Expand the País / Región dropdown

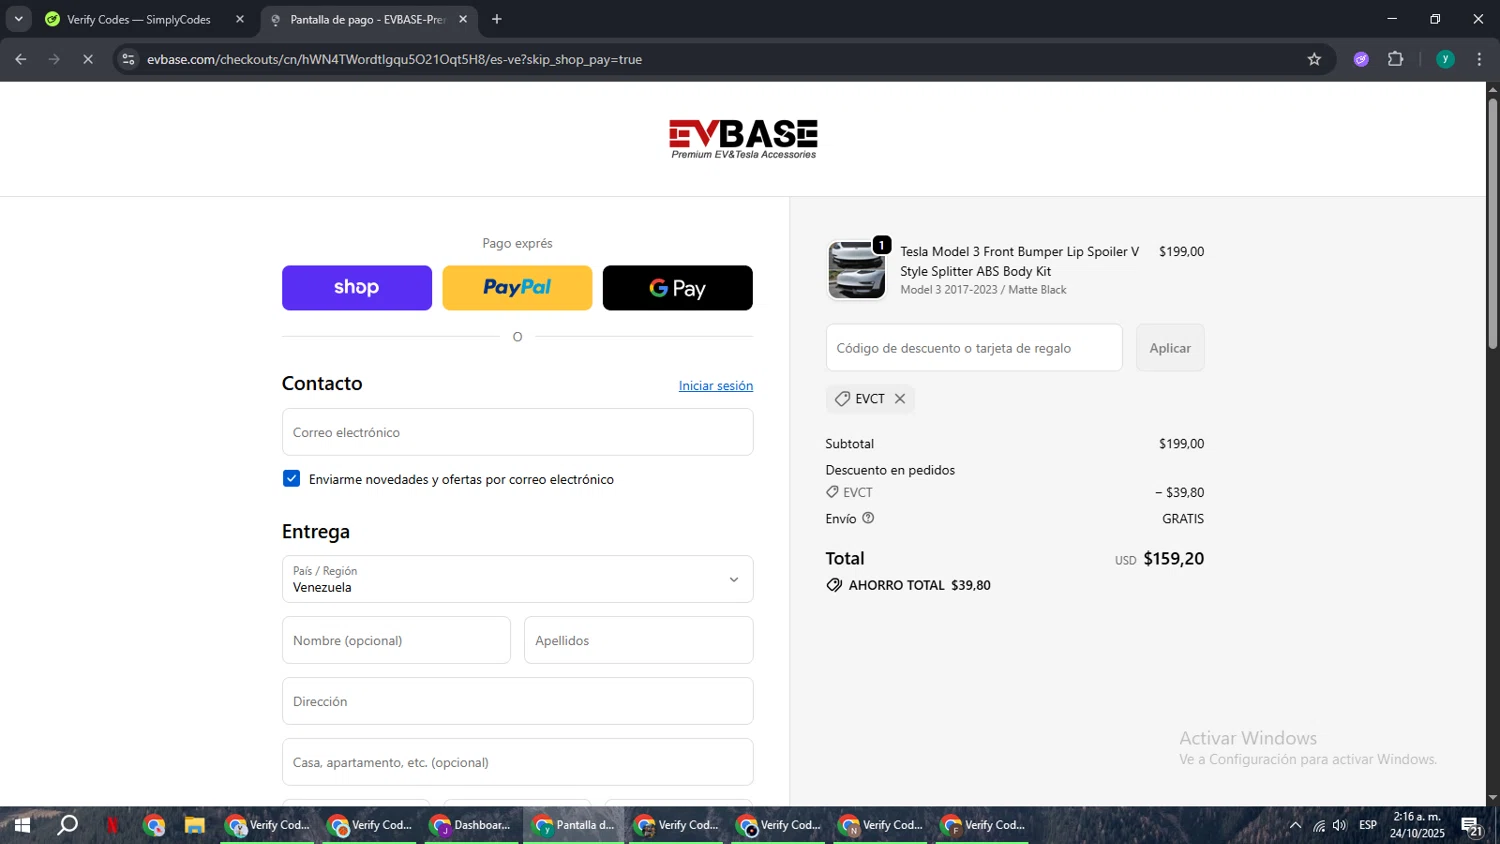517,579
